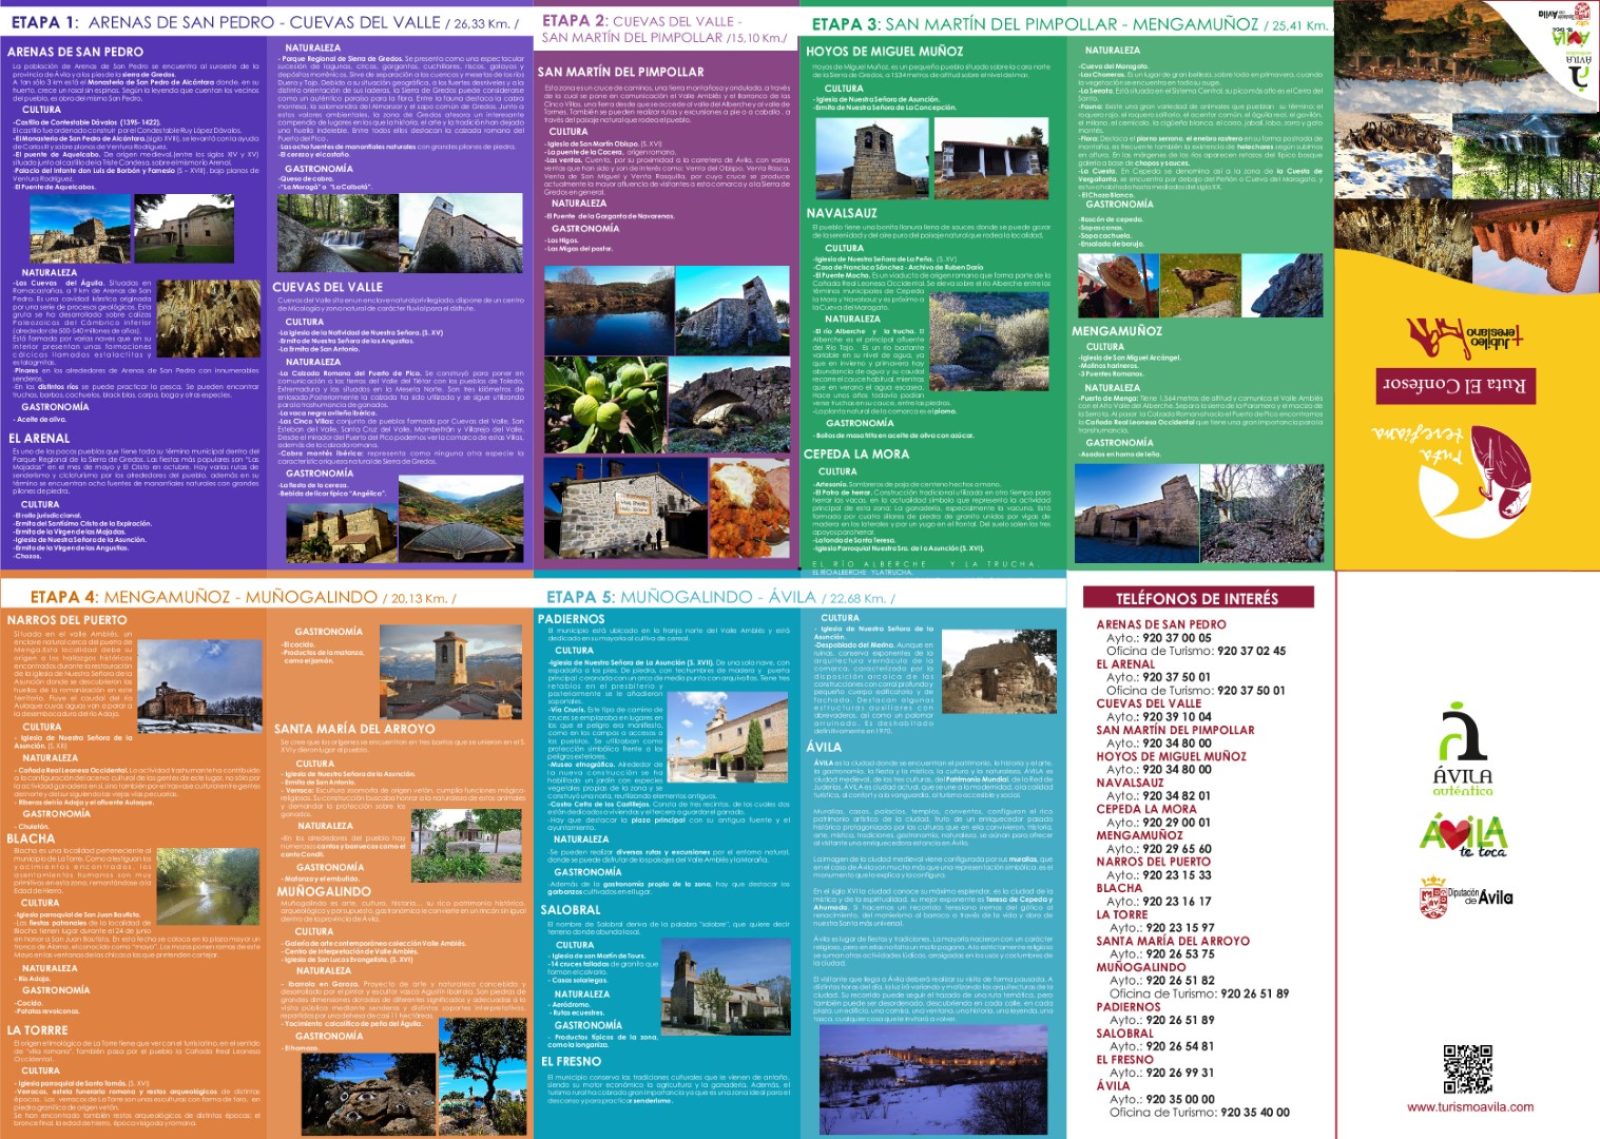Select the ETAPA 5 Muñogalindo - Ávila title

click(720, 597)
